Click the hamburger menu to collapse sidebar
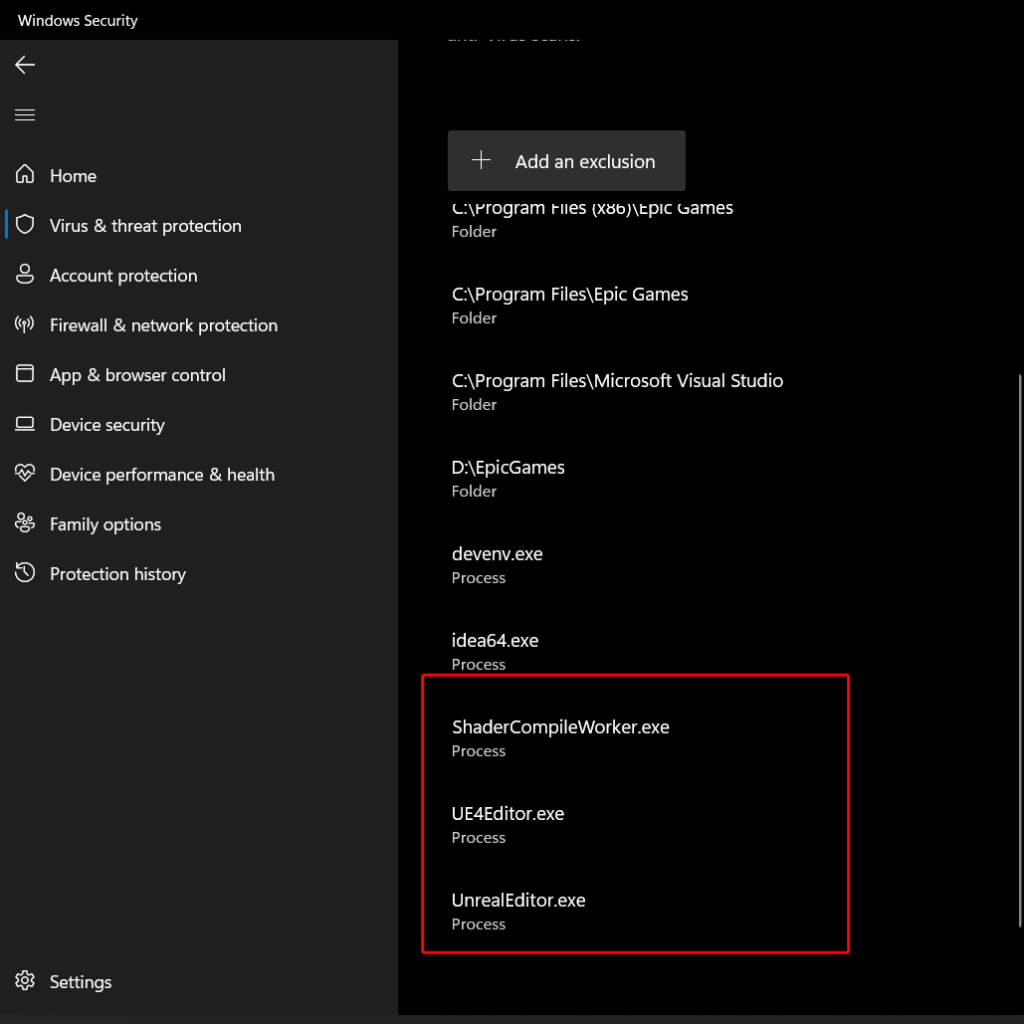This screenshot has height=1024, width=1024. click(24, 114)
